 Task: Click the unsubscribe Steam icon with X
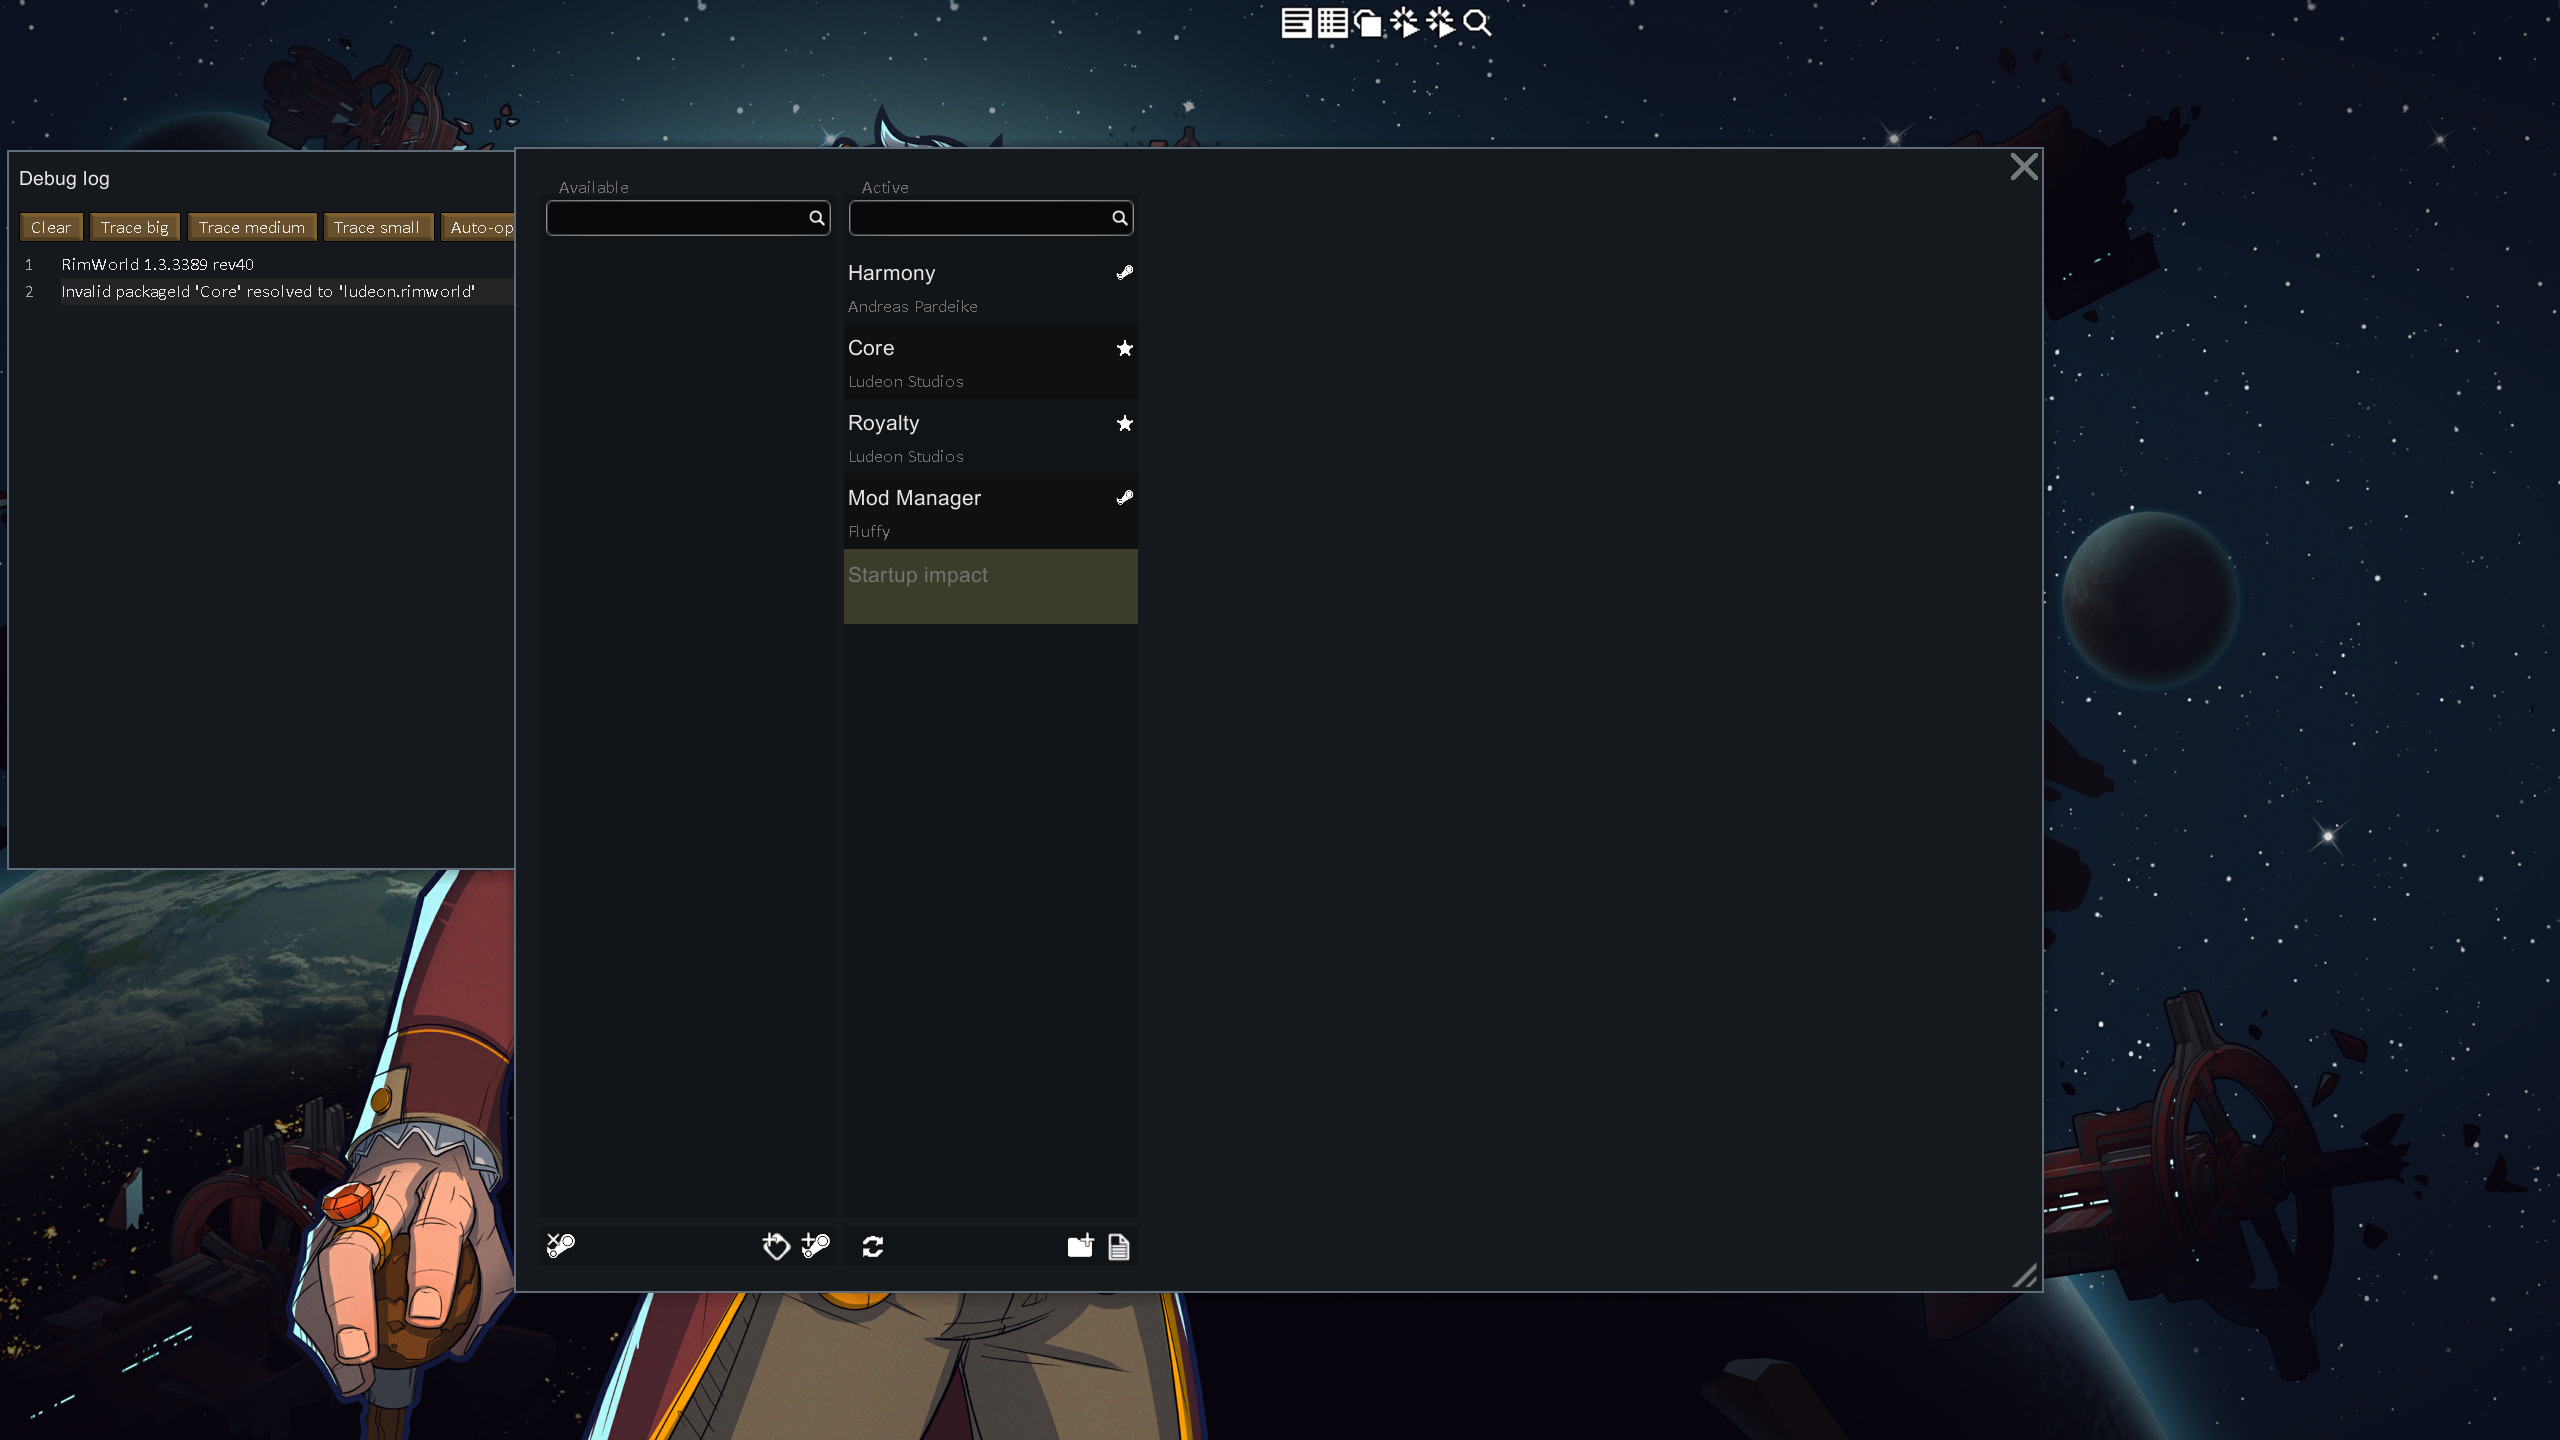click(x=561, y=1246)
